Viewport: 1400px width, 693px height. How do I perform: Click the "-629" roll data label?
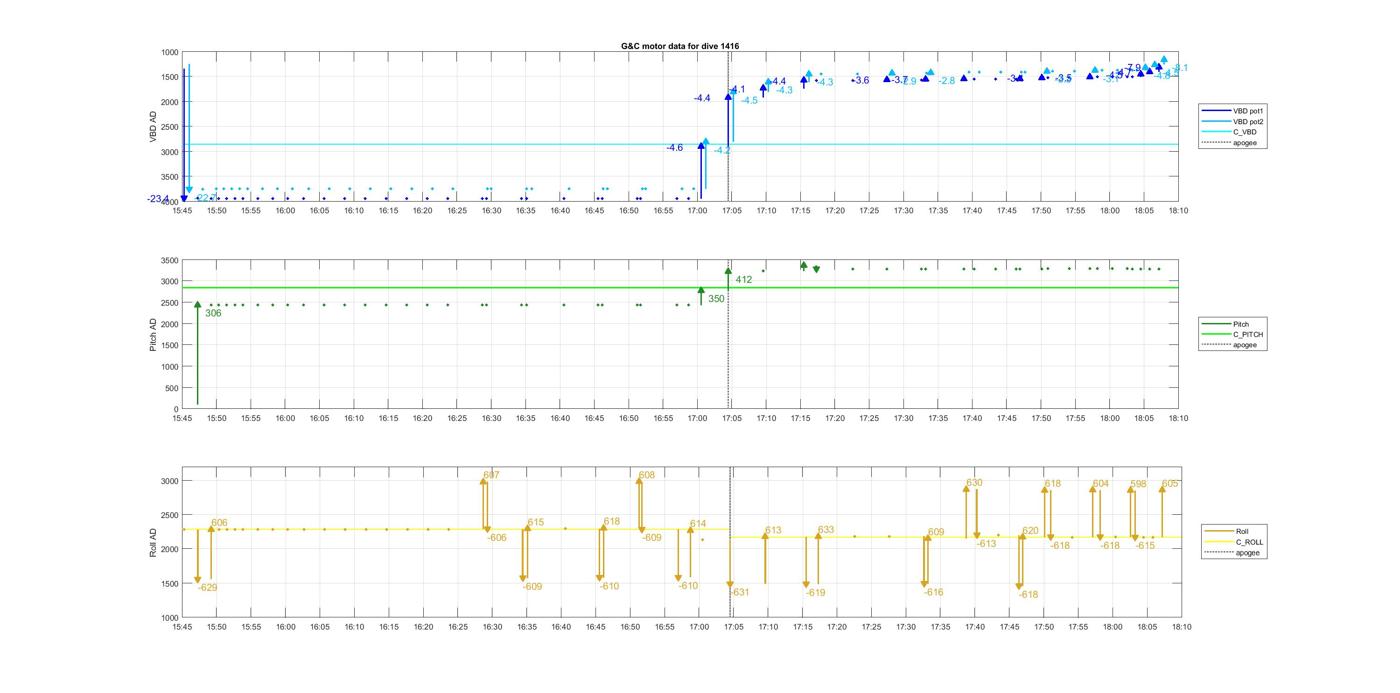[207, 587]
